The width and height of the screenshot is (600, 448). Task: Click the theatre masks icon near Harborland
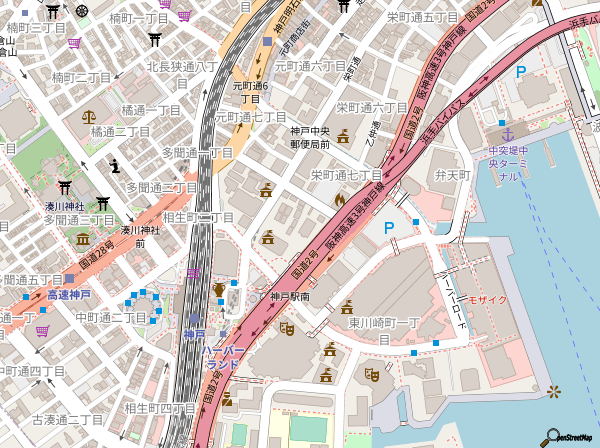click(x=286, y=328)
